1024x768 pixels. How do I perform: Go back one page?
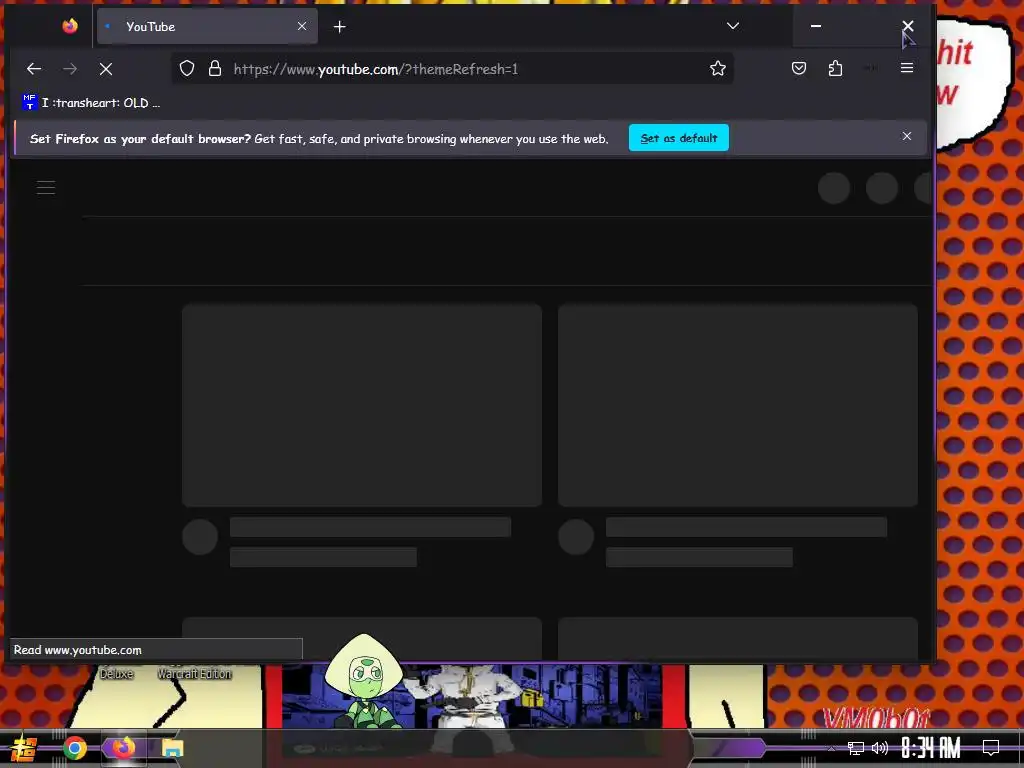pos(34,69)
